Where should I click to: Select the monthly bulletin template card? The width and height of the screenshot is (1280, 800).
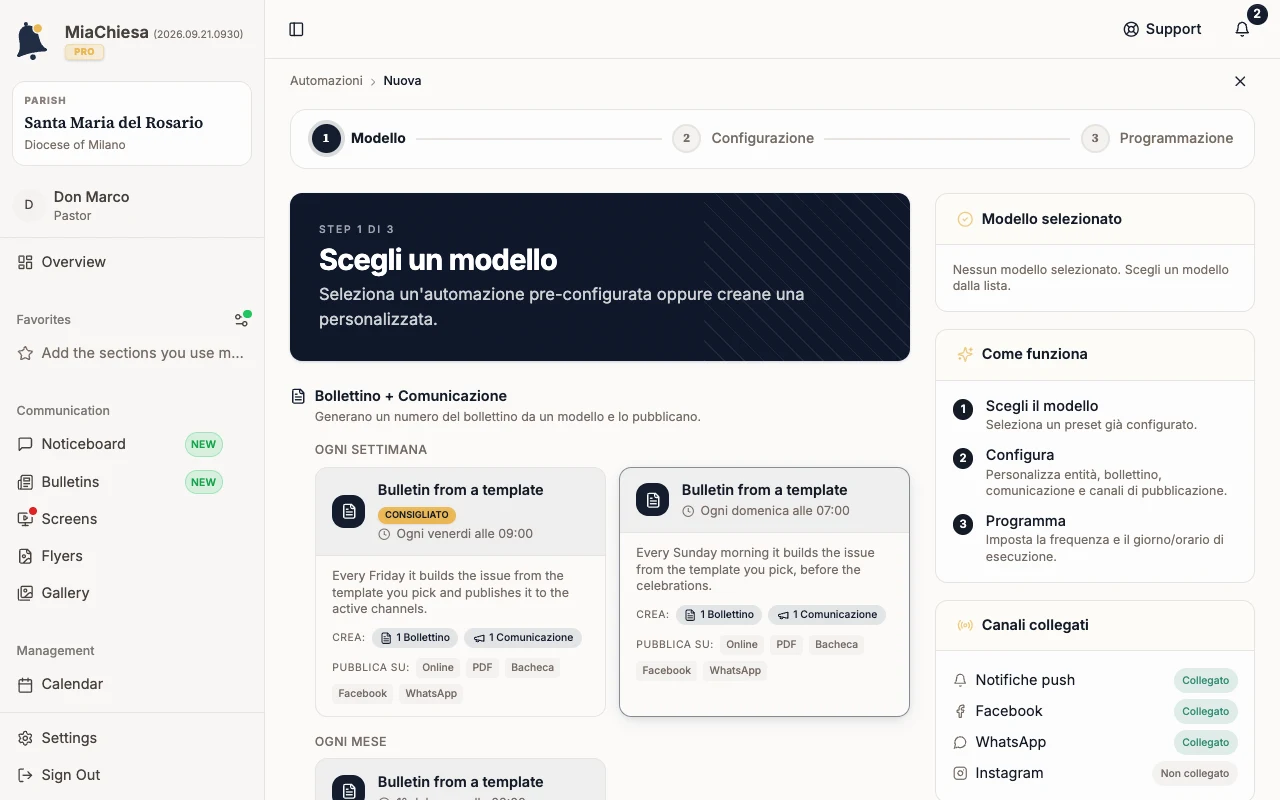[460, 779]
